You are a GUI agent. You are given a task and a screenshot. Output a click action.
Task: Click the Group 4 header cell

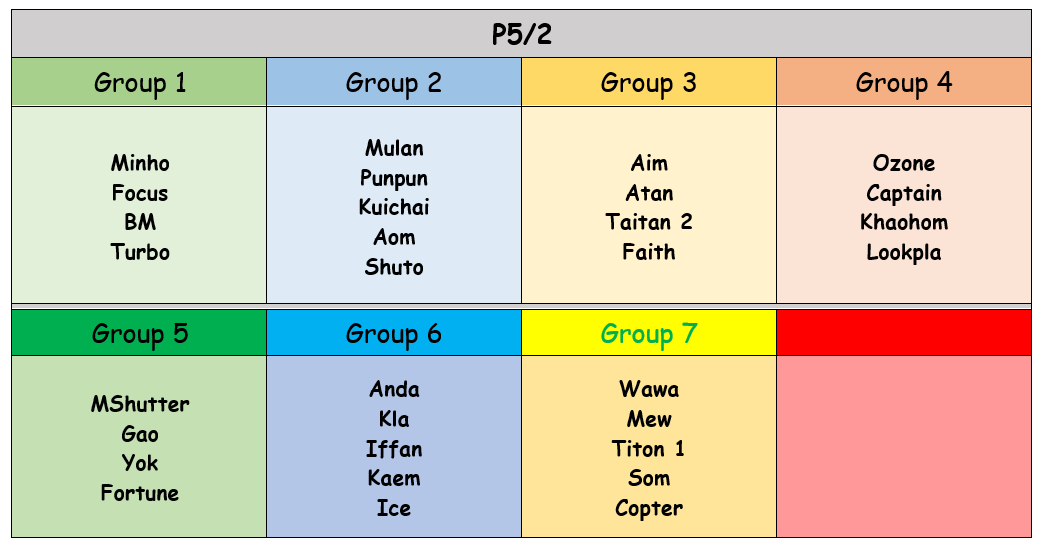tap(903, 82)
